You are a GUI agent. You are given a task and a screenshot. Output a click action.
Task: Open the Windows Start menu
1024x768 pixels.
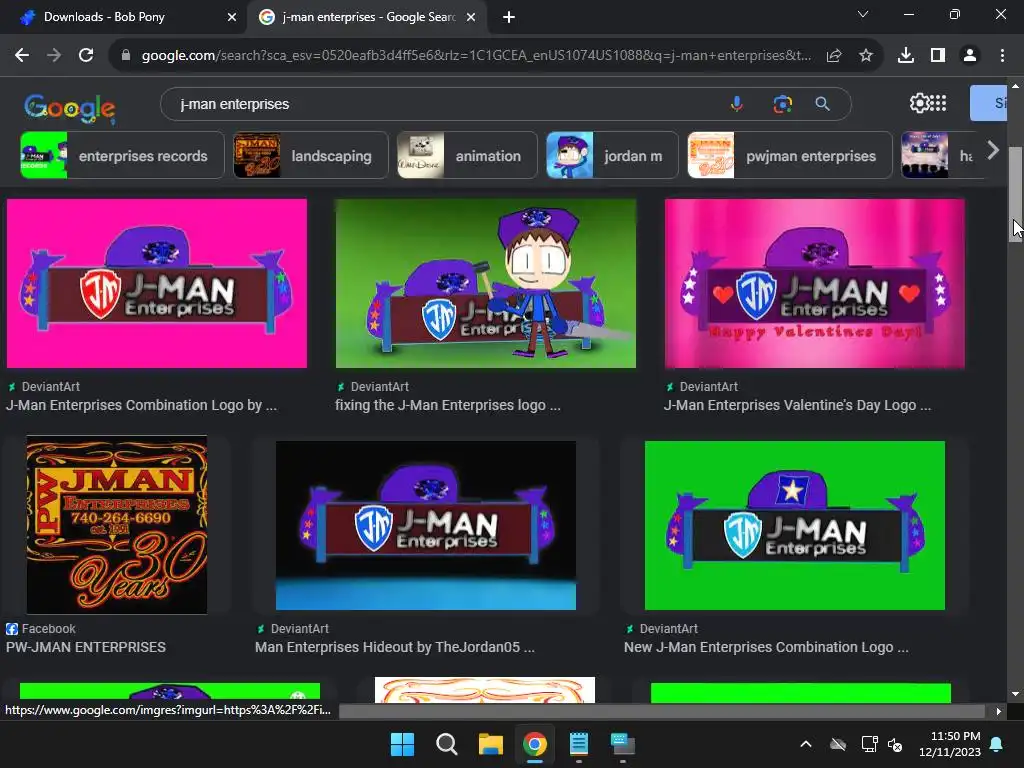[x=402, y=744]
